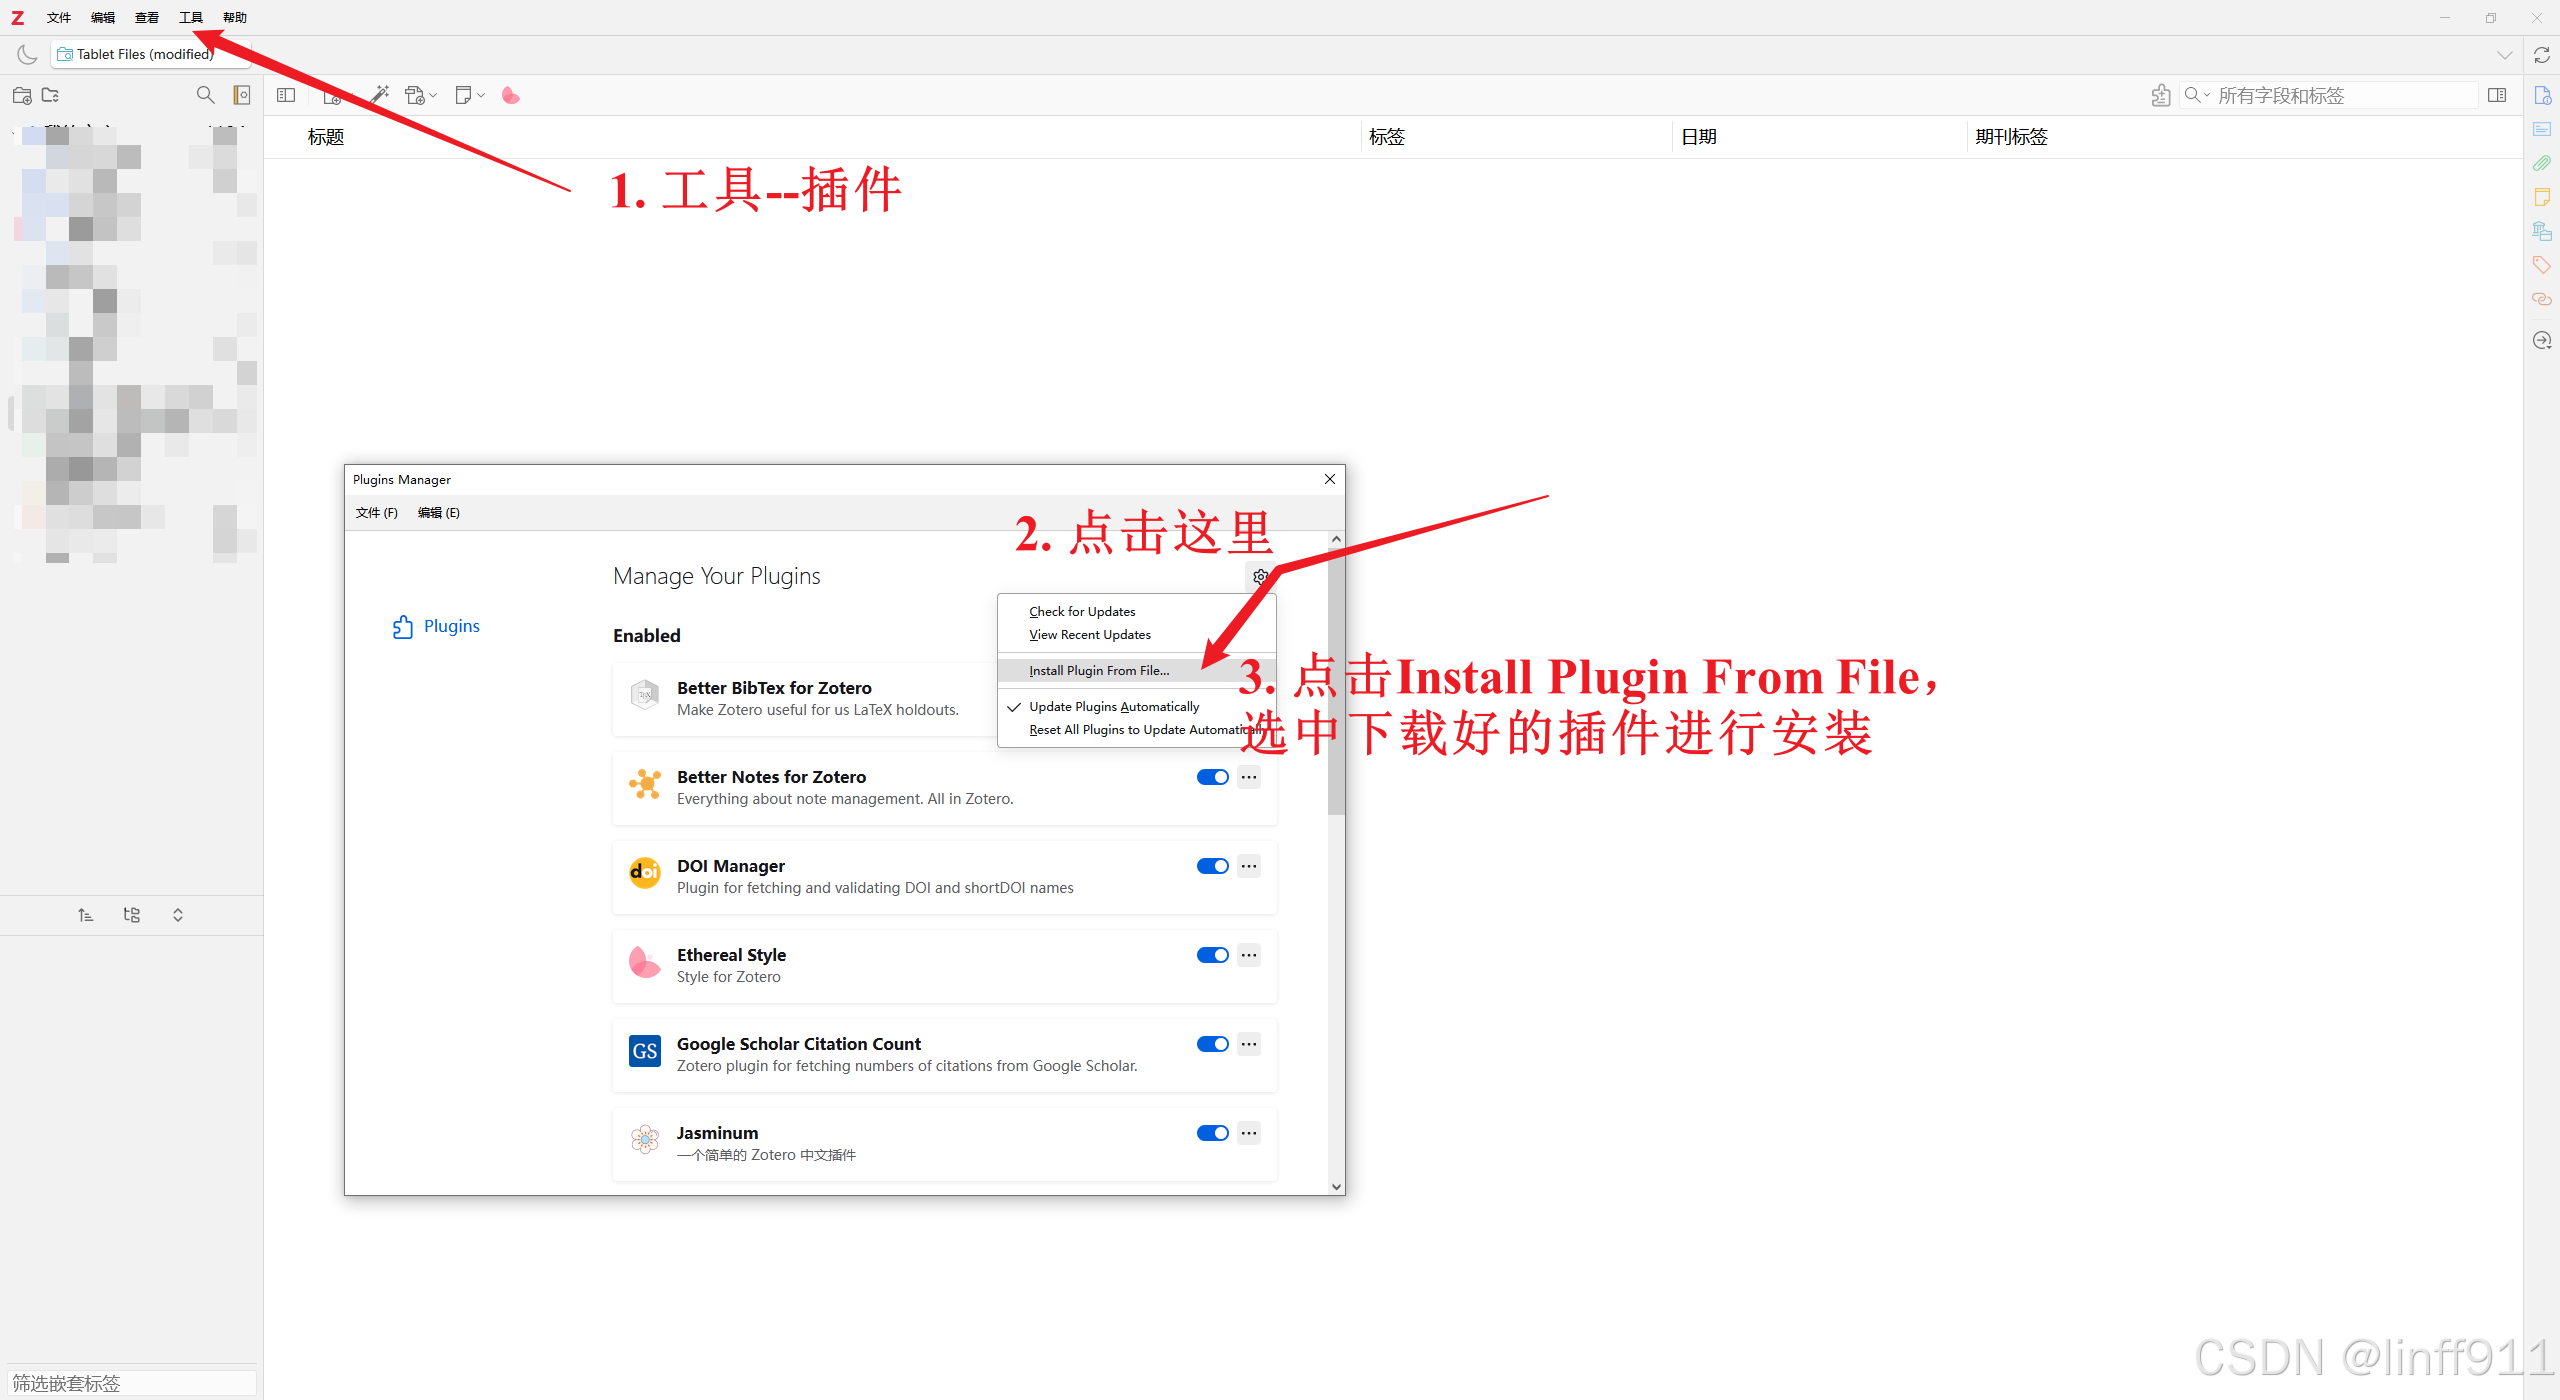
Task: Open the attachments paperclip side pane icon
Action: coord(2542,163)
